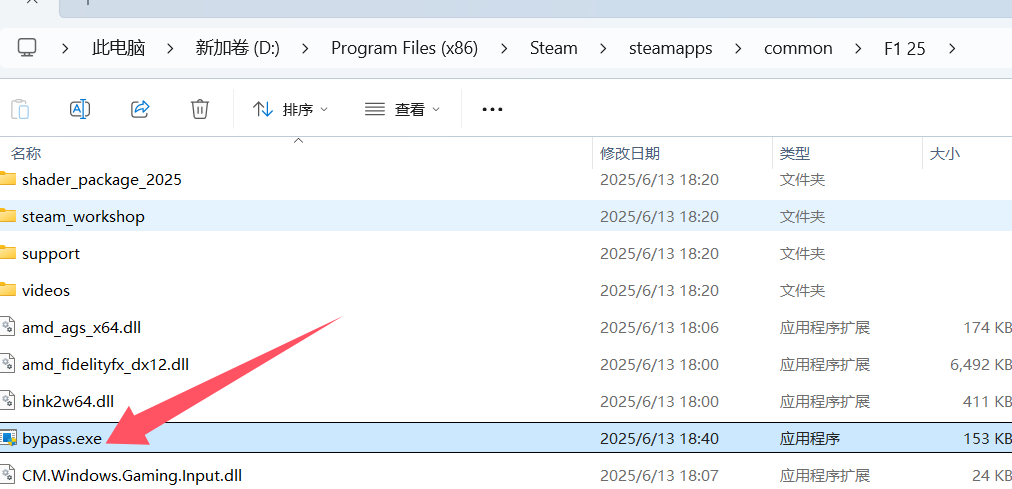Viewport: 1012px width, 489px height.
Task: Click folder icon of steam_workshop row
Action: 7,216
